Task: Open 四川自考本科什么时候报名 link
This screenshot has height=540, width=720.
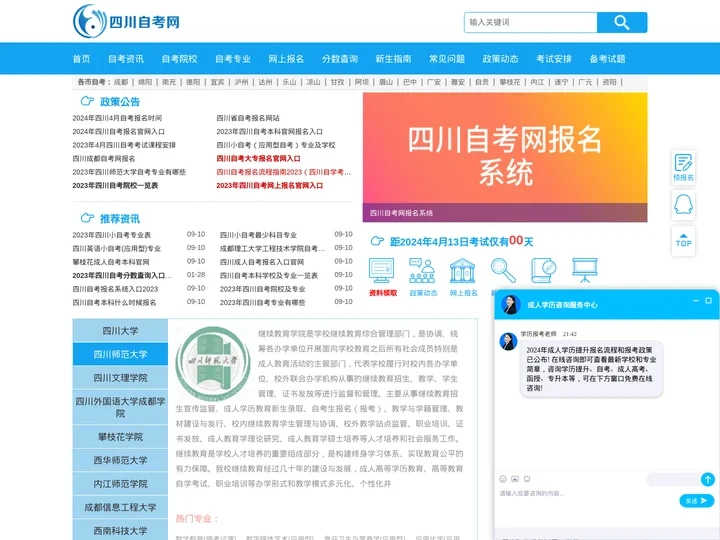Action: pyautogui.click(x=114, y=303)
